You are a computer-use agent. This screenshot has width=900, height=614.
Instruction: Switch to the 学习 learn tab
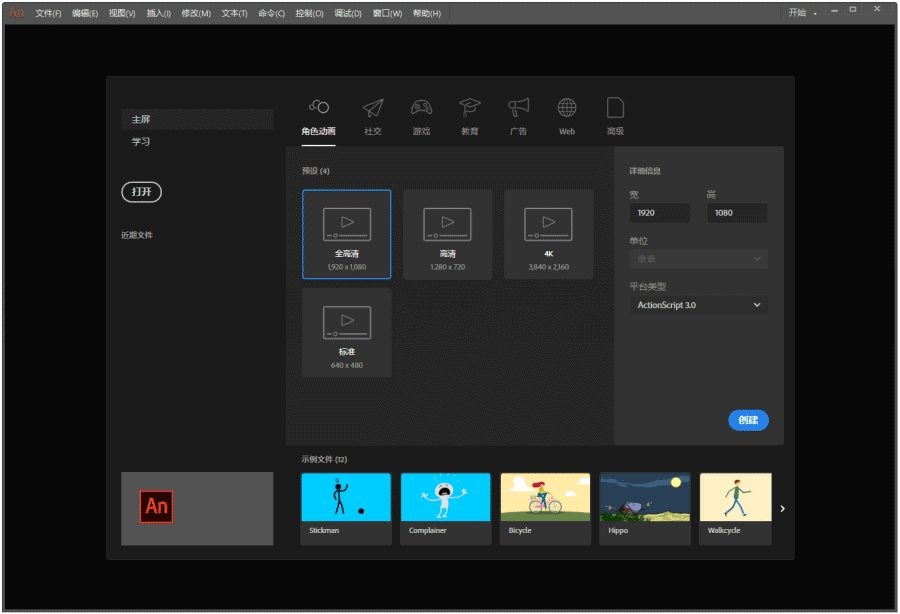coord(140,141)
